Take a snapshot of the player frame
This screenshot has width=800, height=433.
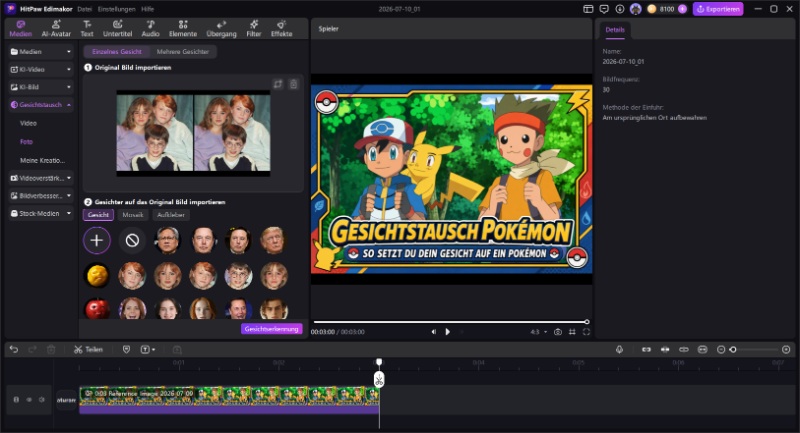558,332
